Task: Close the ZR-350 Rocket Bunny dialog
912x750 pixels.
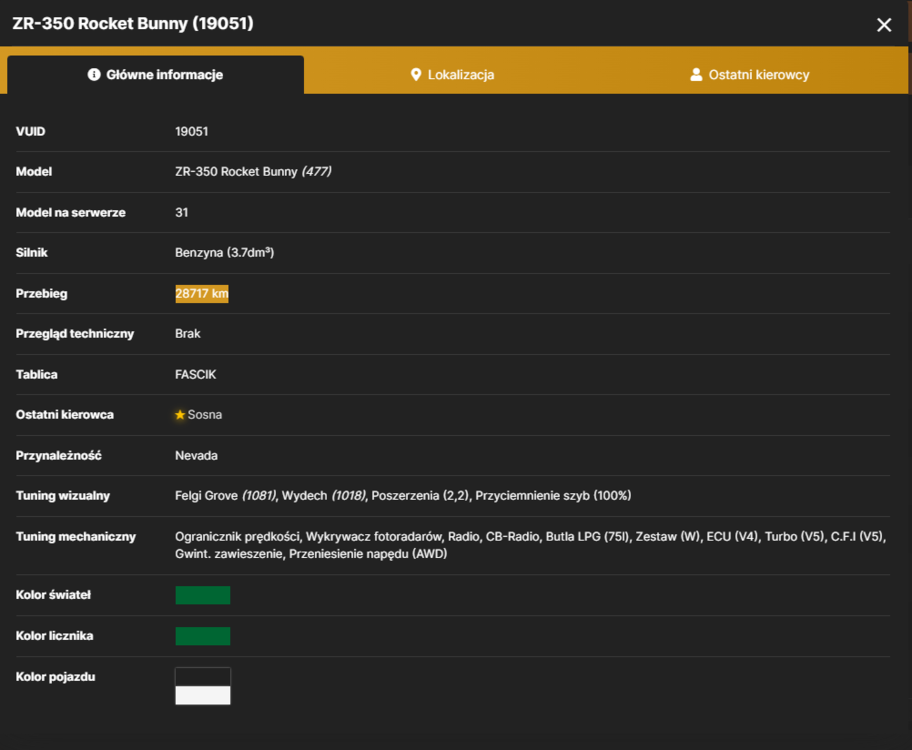Action: [884, 24]
